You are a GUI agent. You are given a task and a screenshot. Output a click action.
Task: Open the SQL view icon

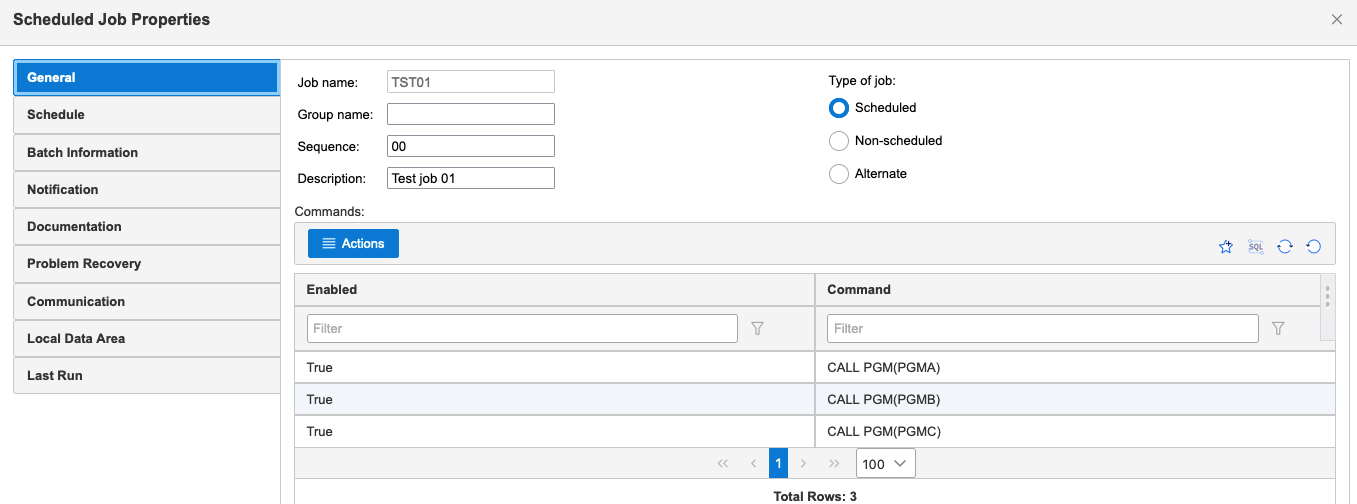point(1256,246)
